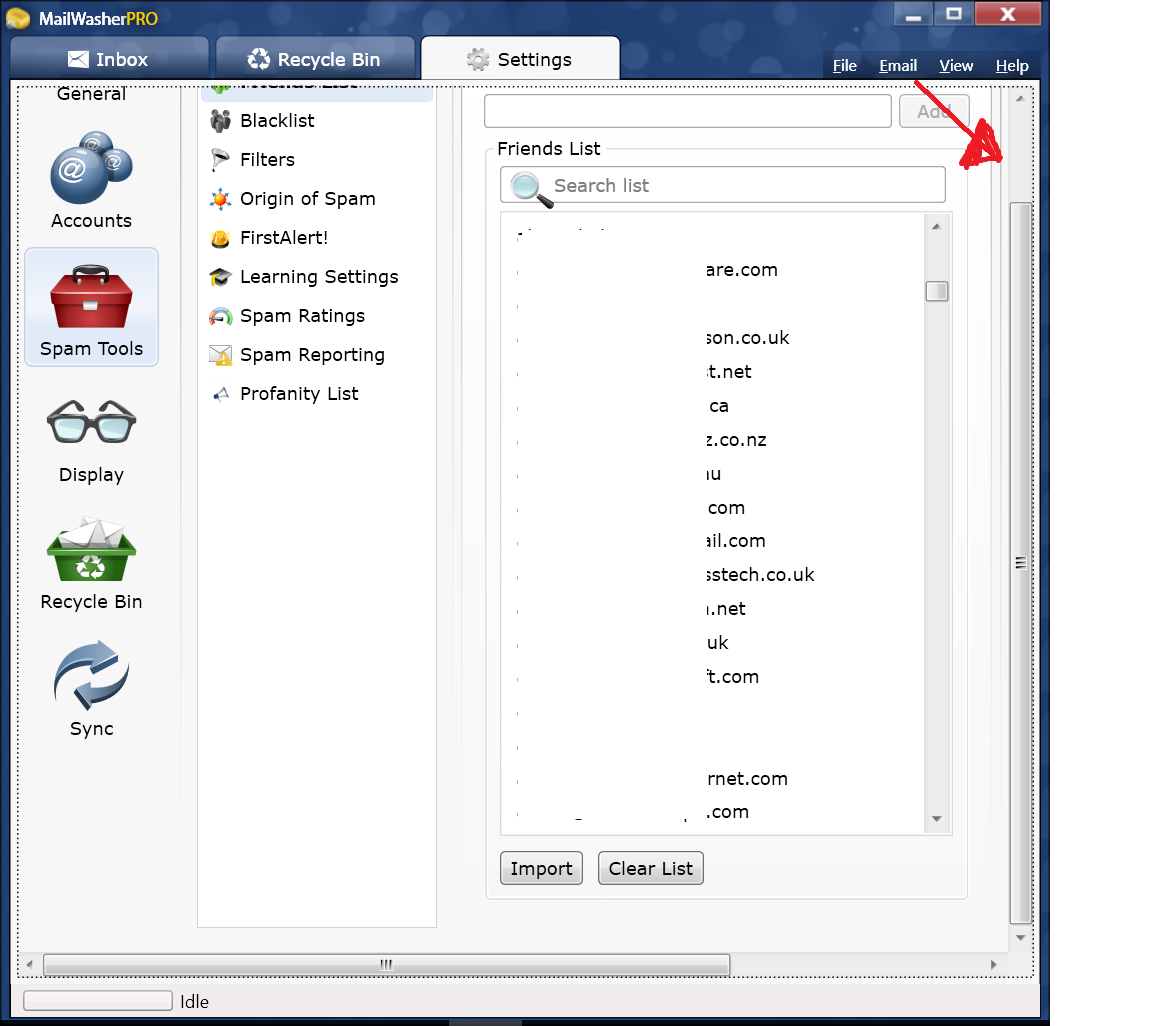Screen dimensions: 1152x1026
Task: Click the settings pane scroll down arrow
Action: pyautogui.click(x=1020, y=938)
